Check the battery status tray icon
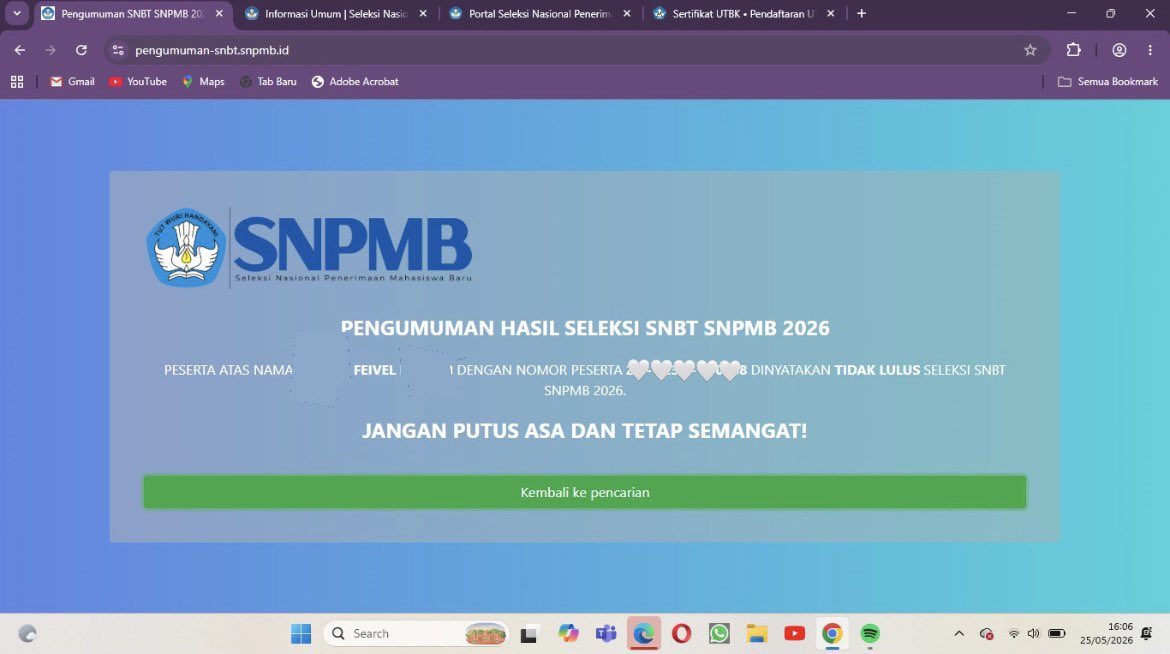 click(x=1057, y=634)
